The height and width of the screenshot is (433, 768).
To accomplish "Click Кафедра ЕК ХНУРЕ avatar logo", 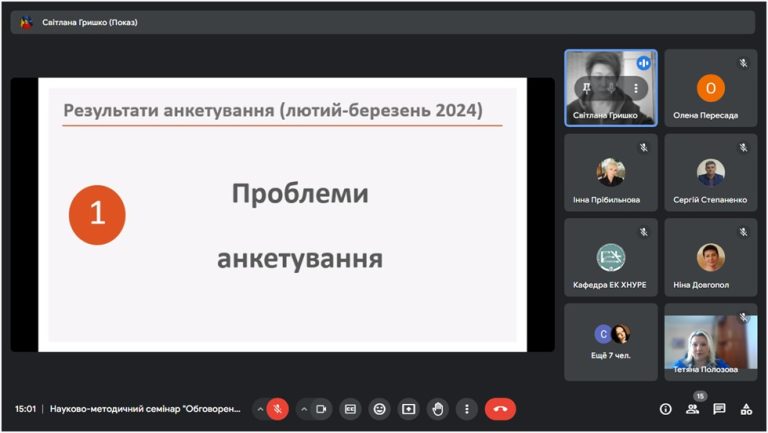I will tap(611, 257).
